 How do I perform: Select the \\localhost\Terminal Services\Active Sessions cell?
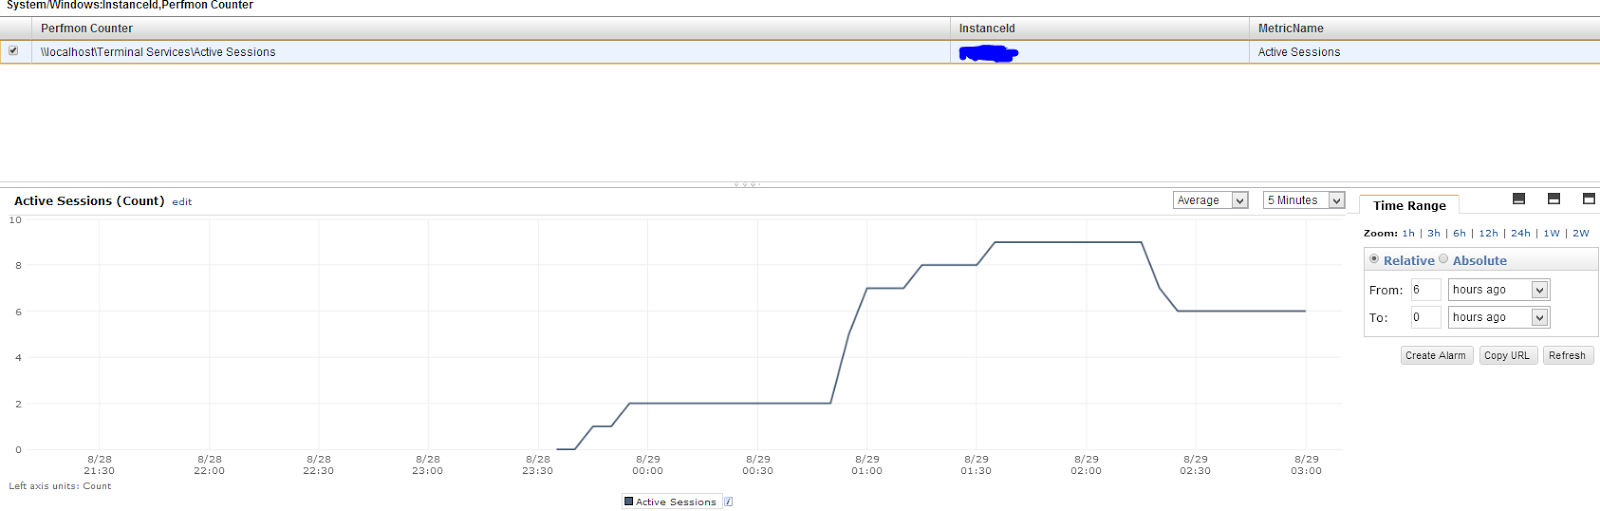[491, 52]
